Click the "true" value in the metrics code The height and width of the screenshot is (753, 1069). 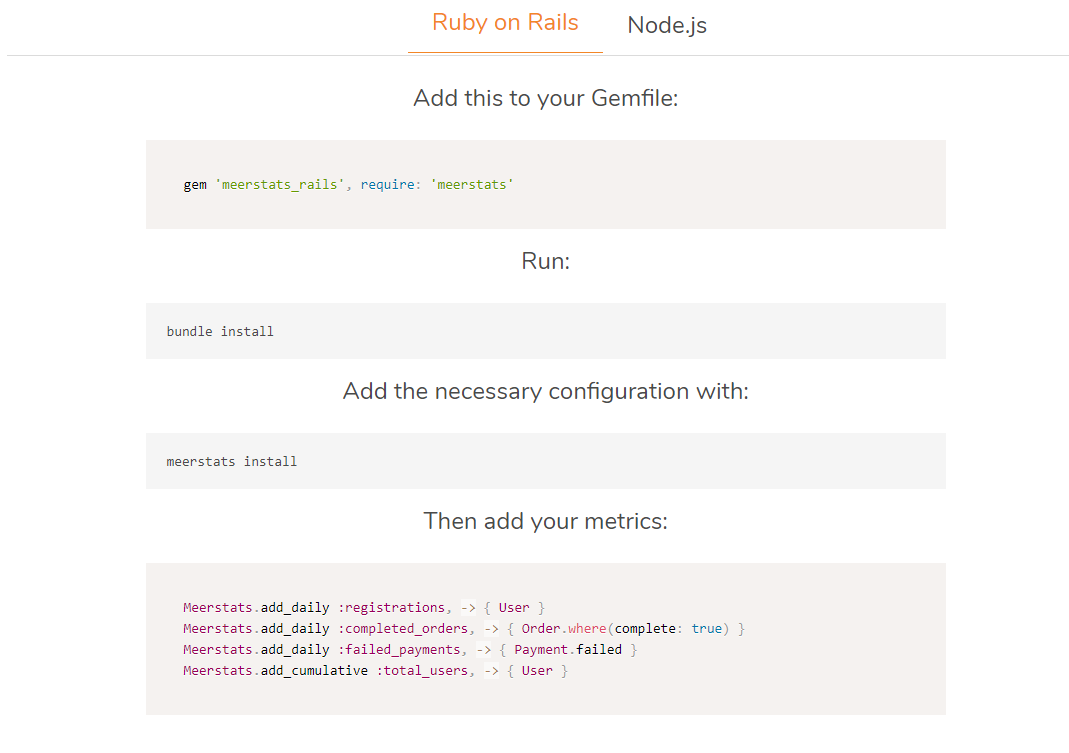[706, 628]
